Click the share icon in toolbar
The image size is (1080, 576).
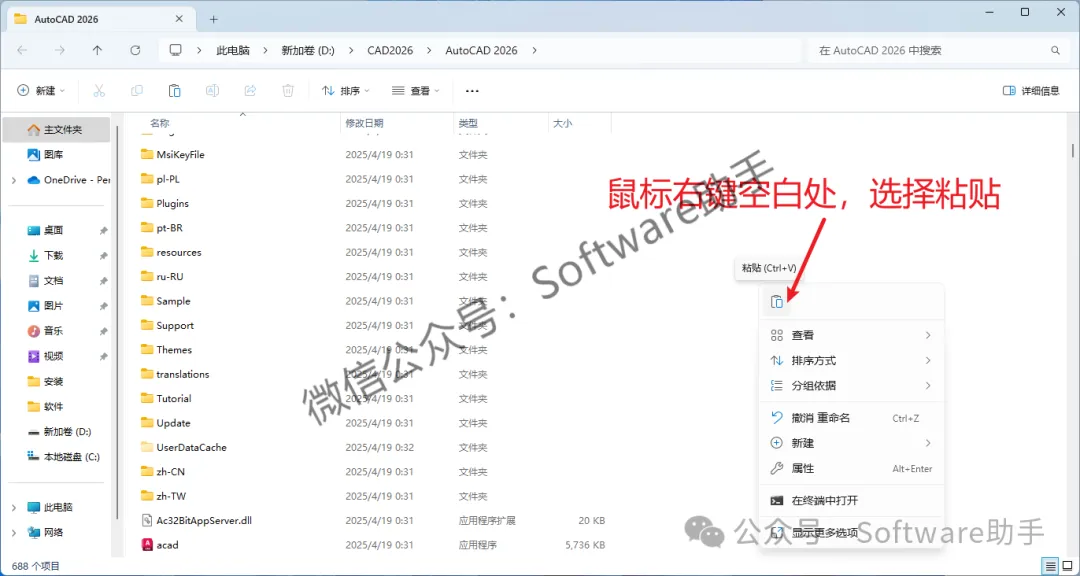(x=250, y=90)
